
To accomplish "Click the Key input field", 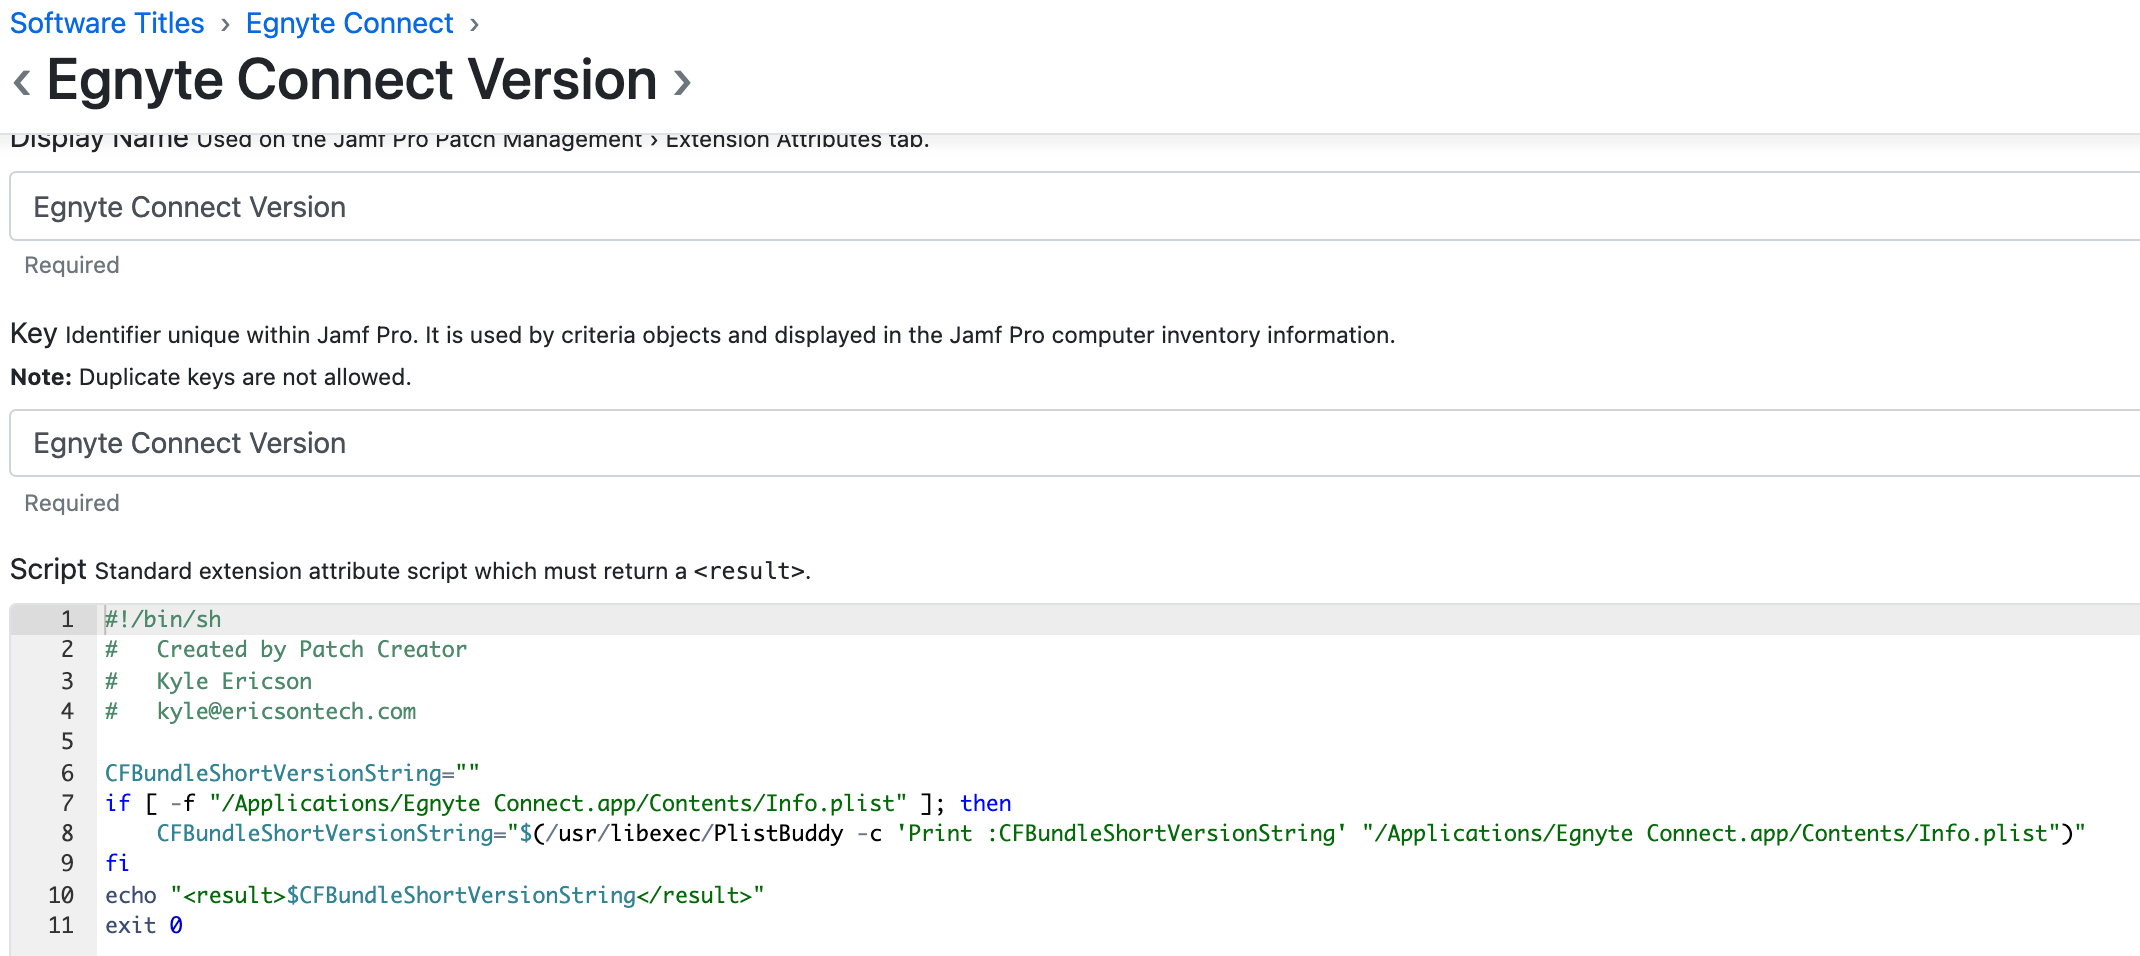I will coord(1075,442).
